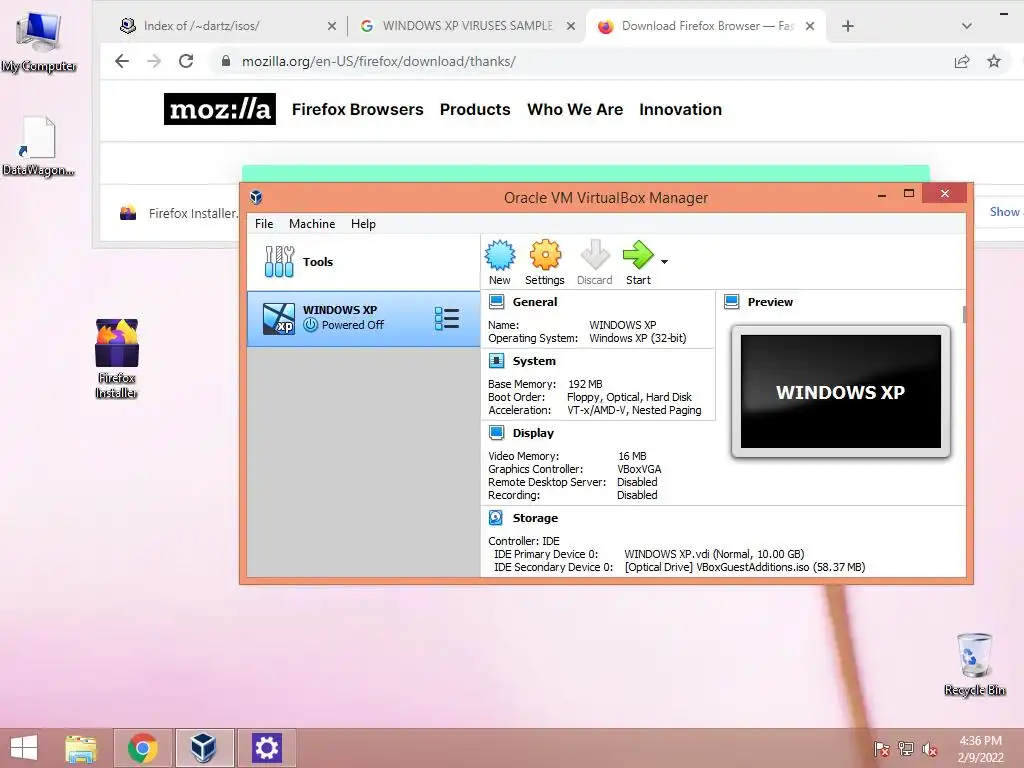Select My Computer desktop icon
Screen dimensions: 1024x768
point(39,43)
